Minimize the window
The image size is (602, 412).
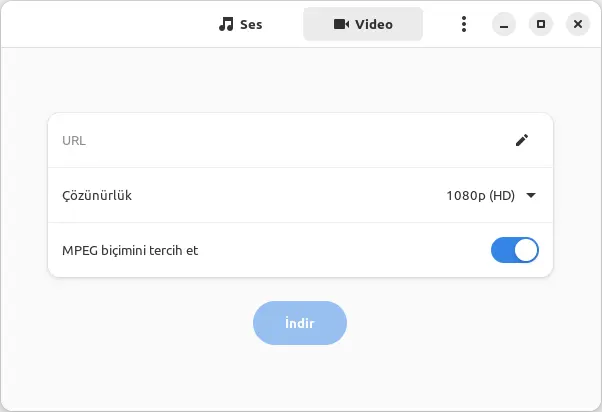tap(504, 24)
